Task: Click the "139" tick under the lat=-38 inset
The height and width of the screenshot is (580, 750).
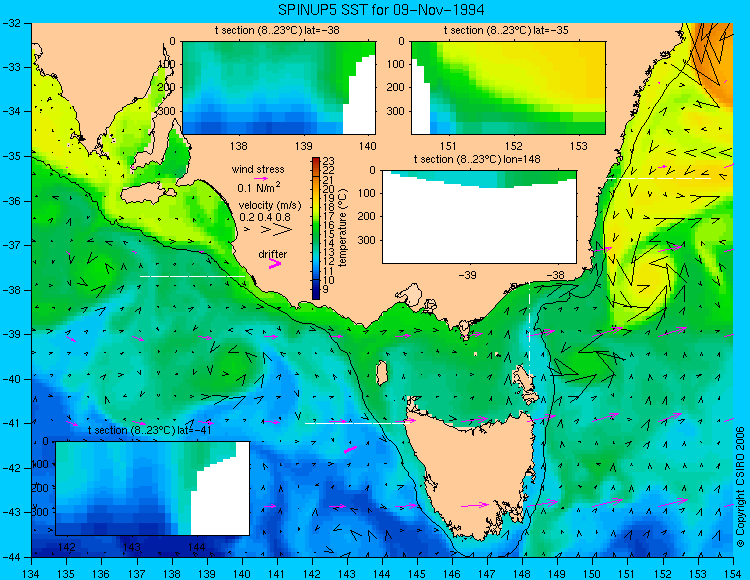Action: tap(303, 145)
